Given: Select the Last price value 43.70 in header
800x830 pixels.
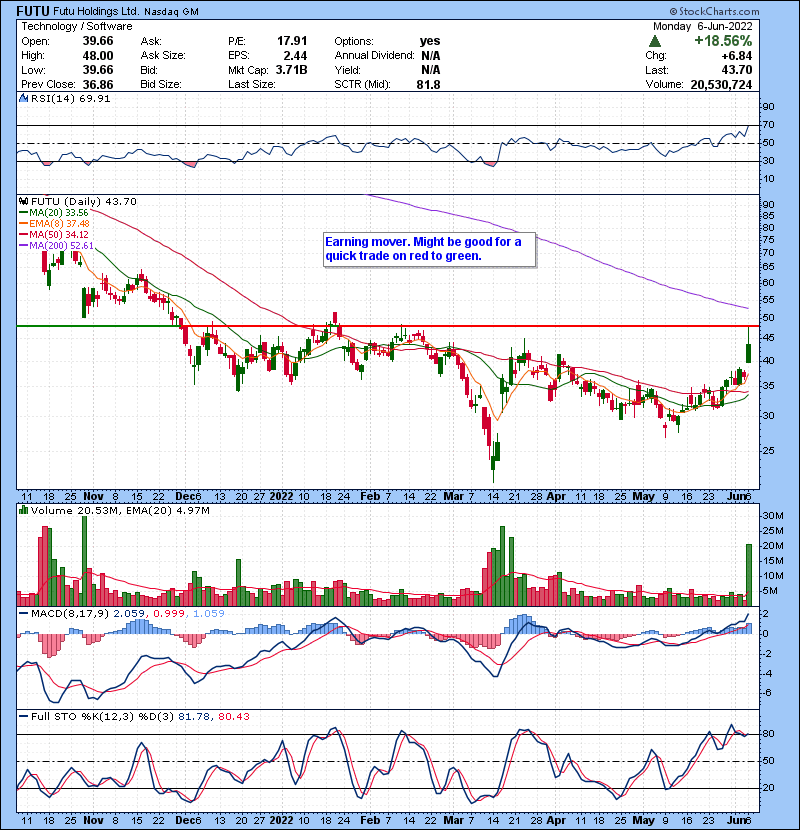Looking at the screenshot, I should (x=736, y=70).
